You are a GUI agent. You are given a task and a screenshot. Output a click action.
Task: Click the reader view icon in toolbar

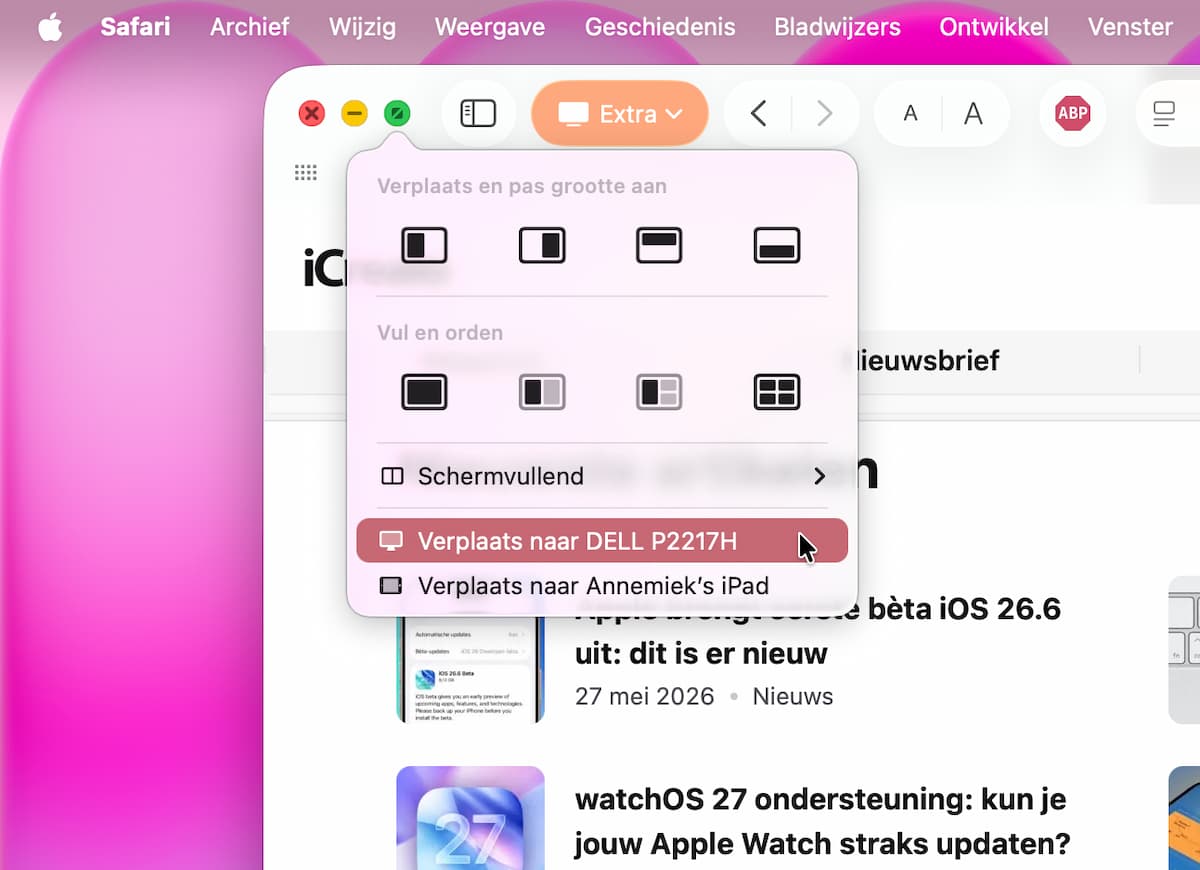pos(1164,113)
